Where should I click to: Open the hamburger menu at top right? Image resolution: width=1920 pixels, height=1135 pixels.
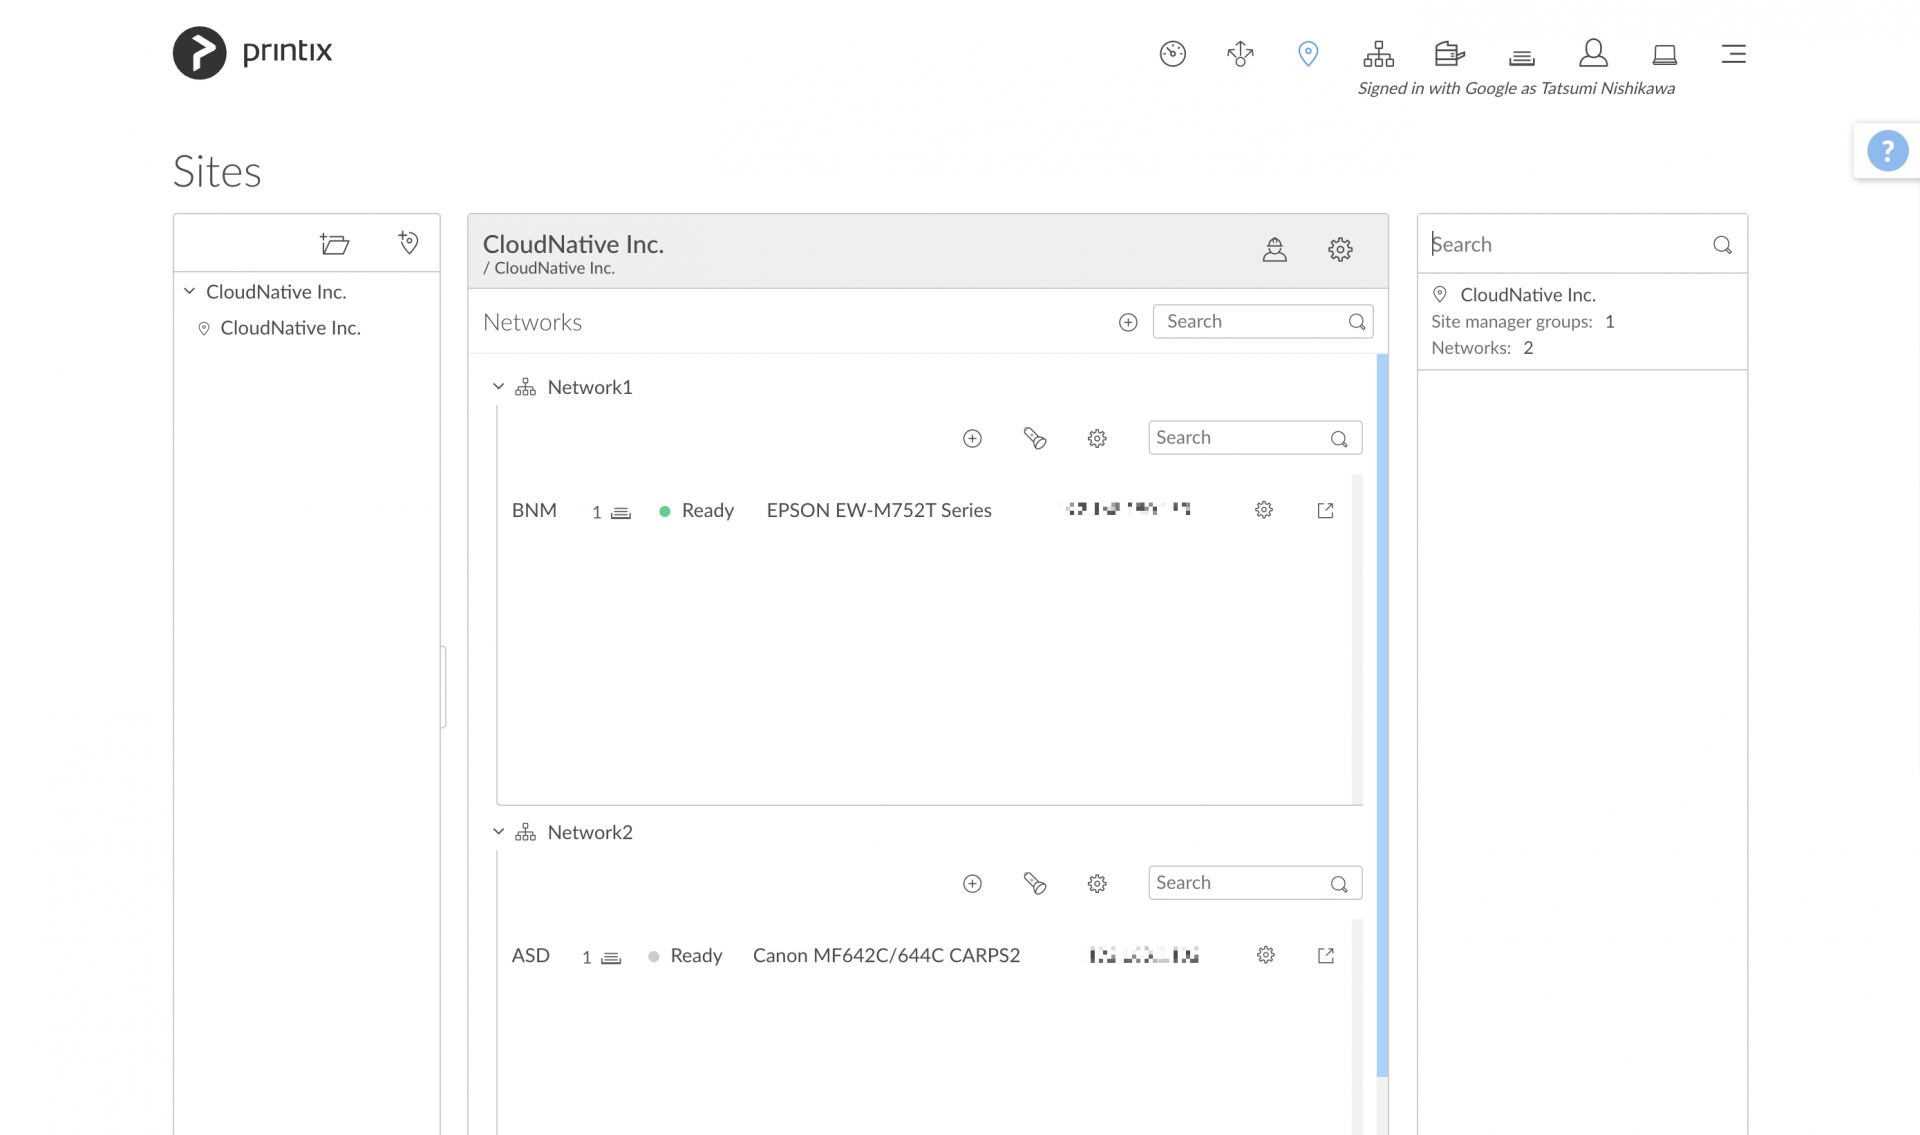(1733, 54)
